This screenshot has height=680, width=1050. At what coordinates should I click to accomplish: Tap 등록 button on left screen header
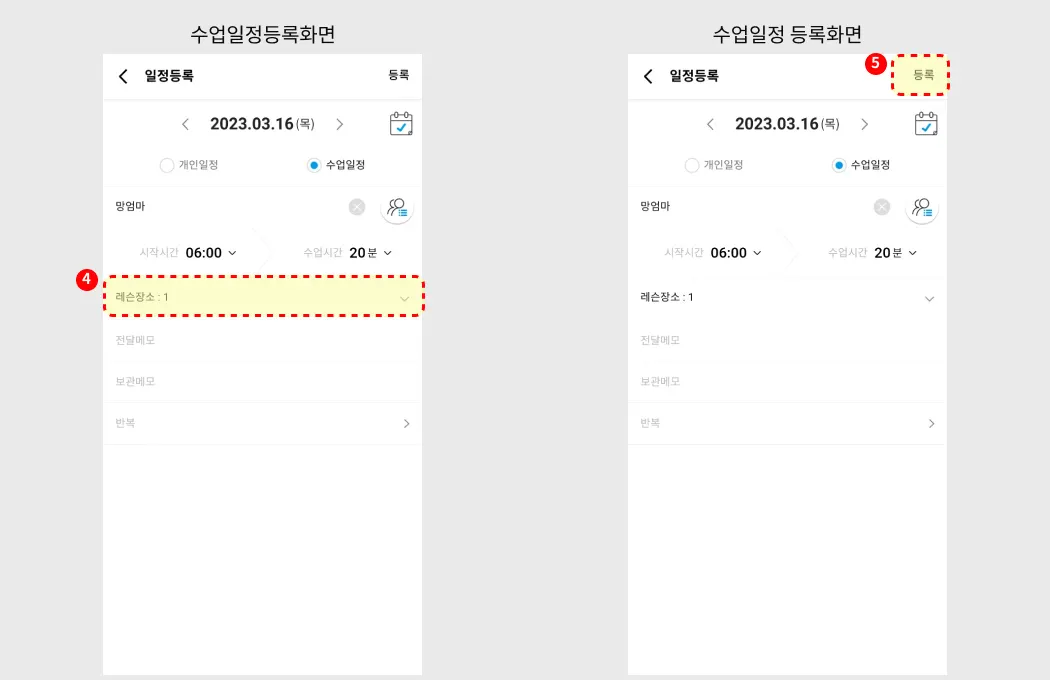399,75
